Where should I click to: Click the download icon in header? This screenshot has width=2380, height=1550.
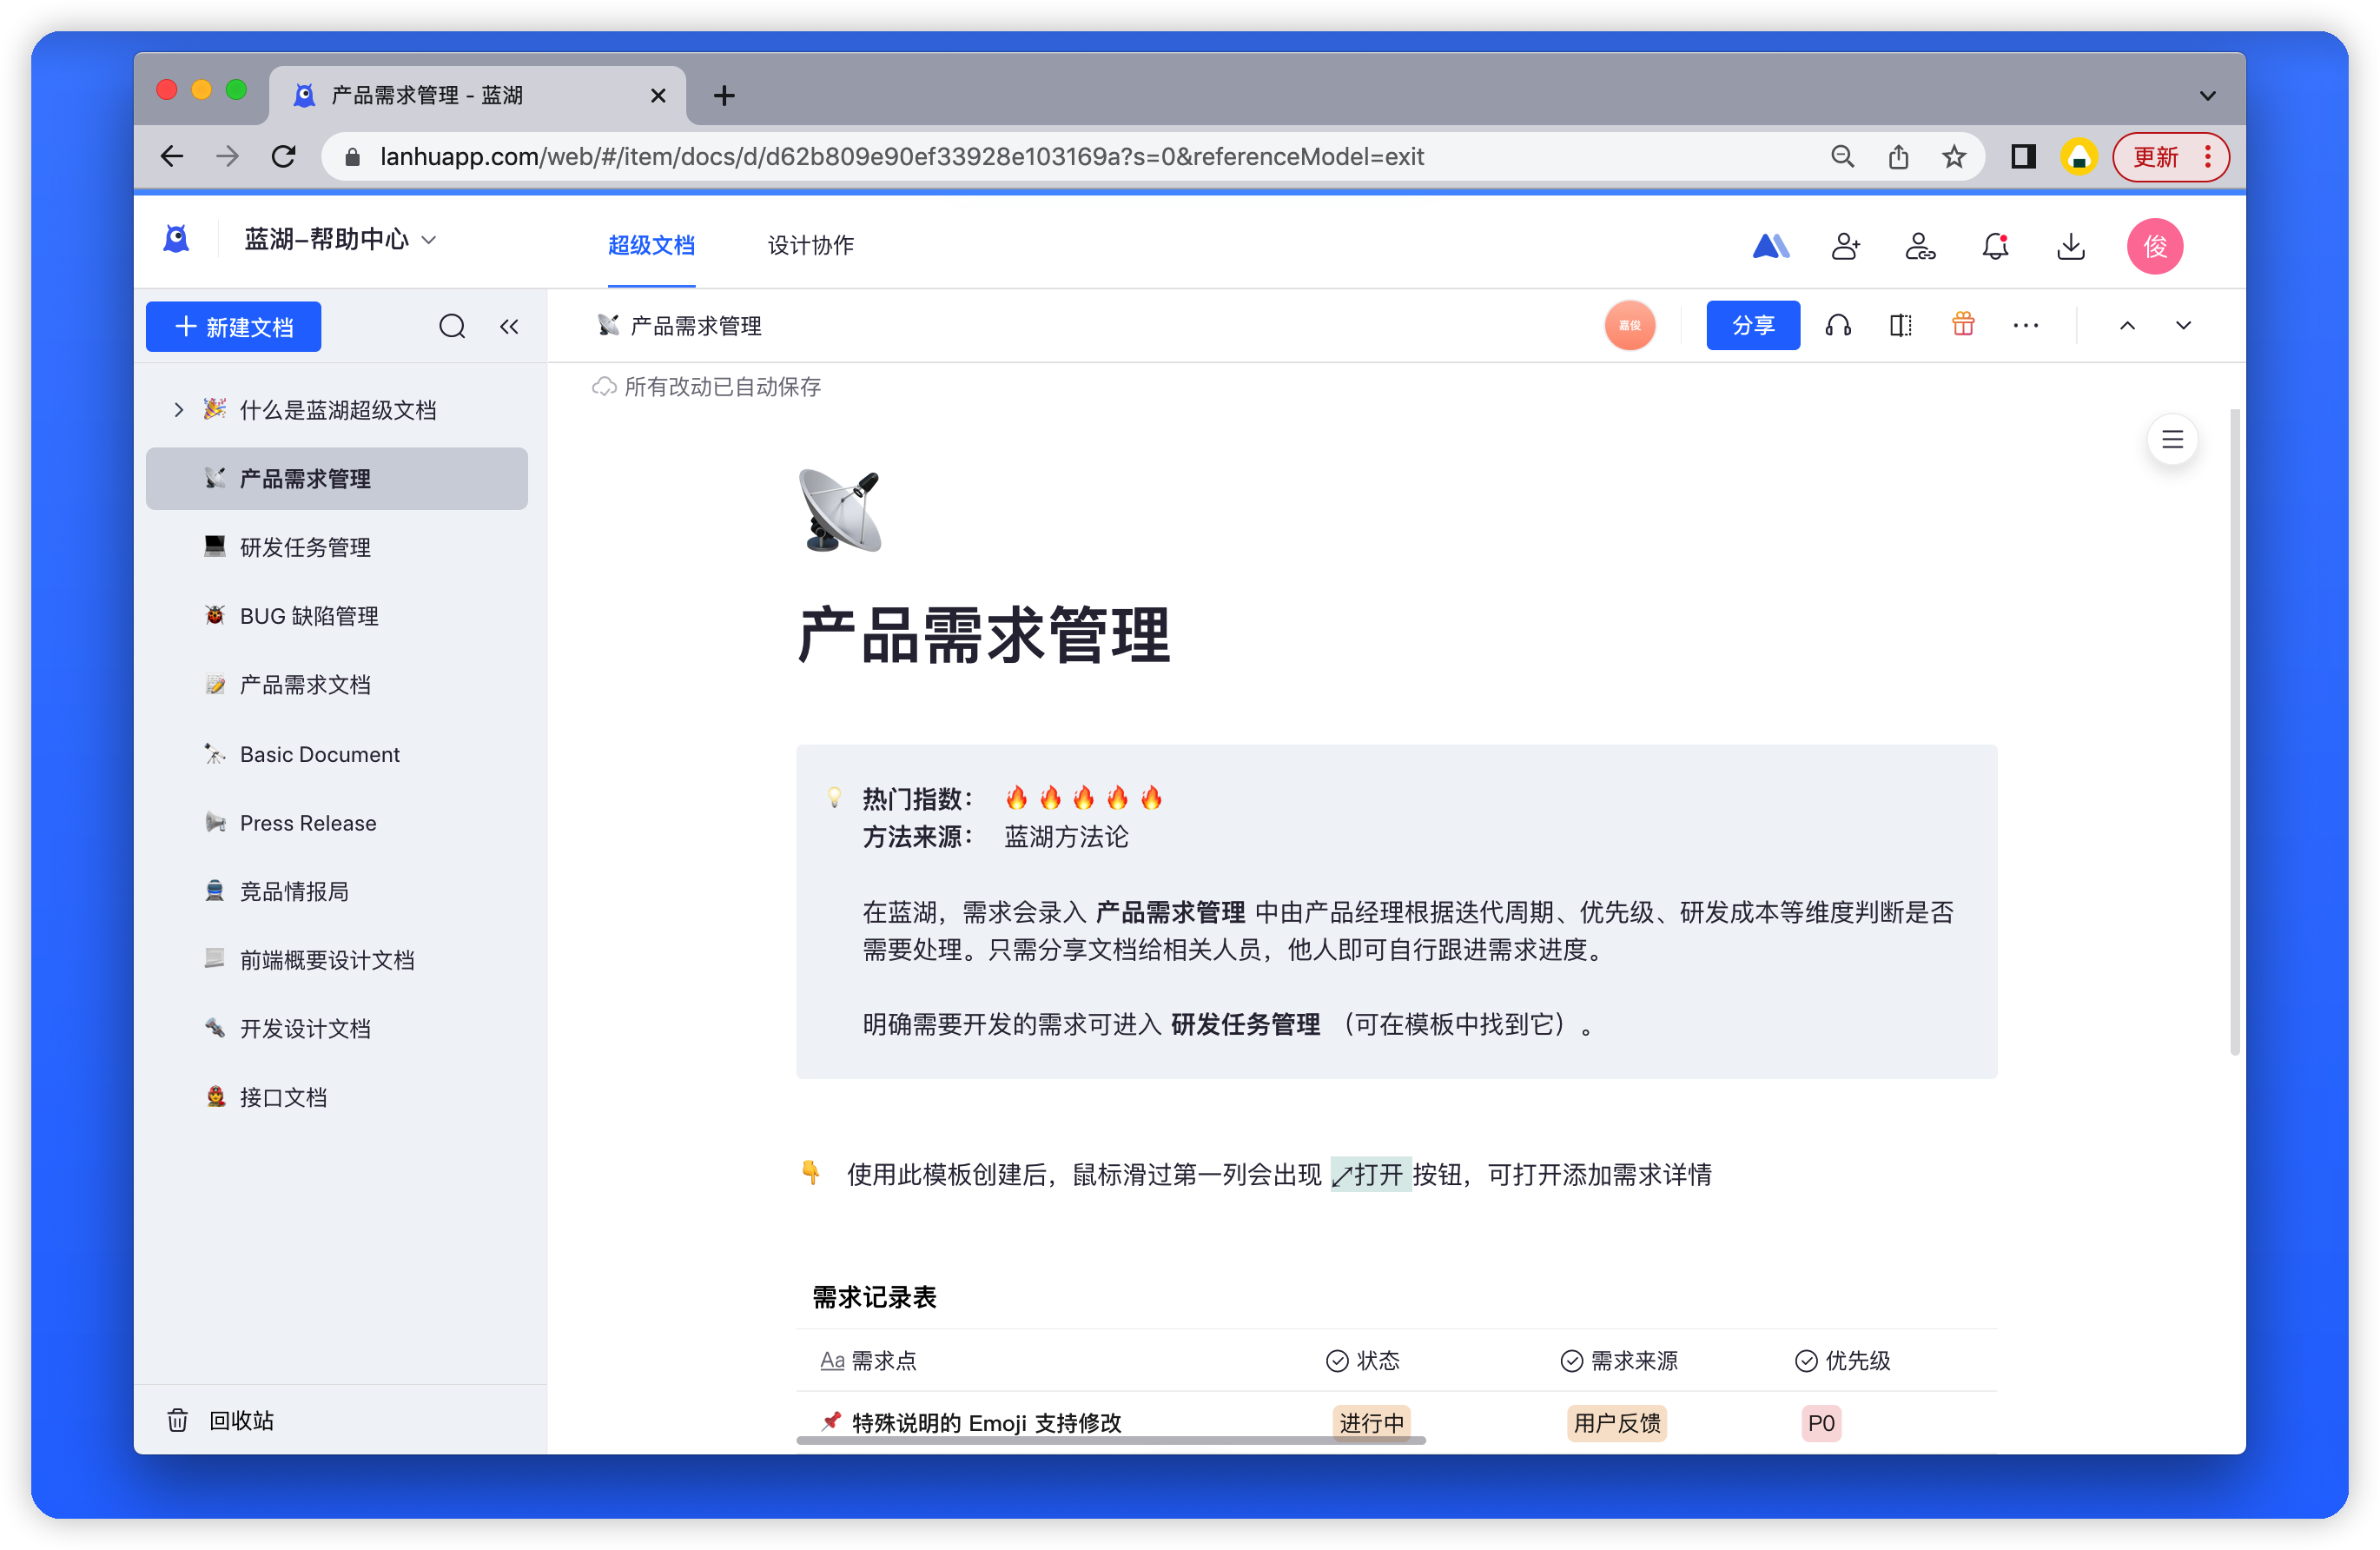tap(2071, 246)
